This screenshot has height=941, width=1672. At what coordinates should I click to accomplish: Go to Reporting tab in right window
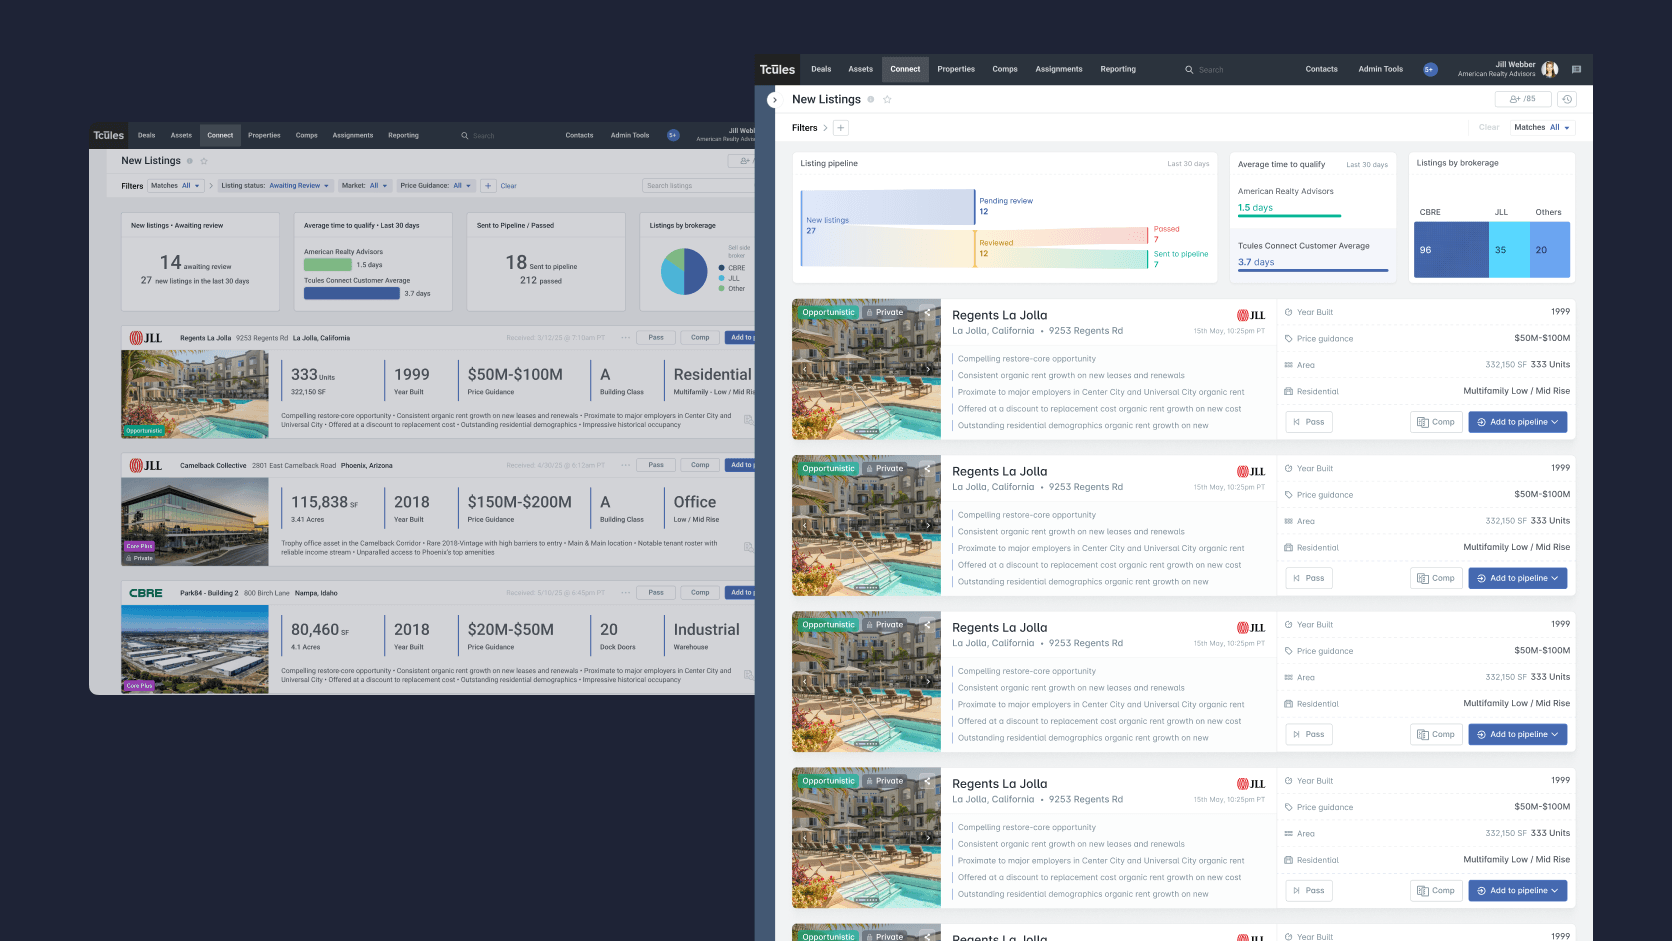1118,70
